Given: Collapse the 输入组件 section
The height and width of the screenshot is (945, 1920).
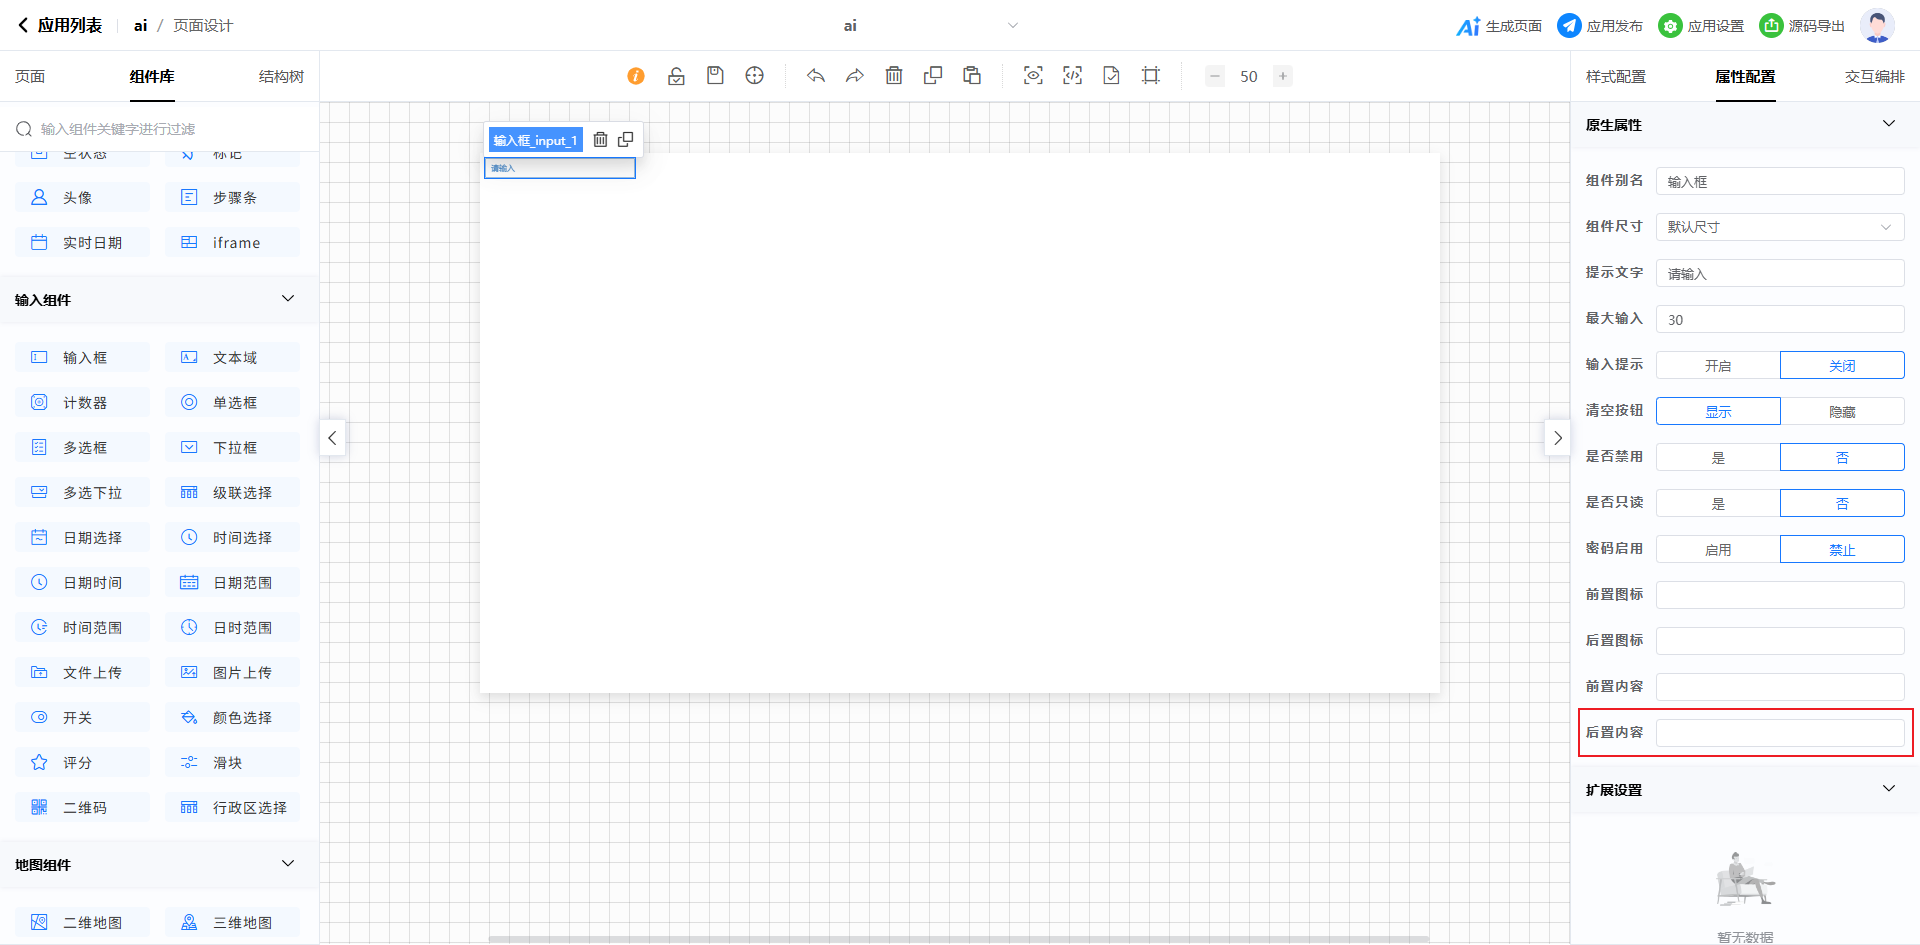Looking at the screenshot, I should 288,299.
